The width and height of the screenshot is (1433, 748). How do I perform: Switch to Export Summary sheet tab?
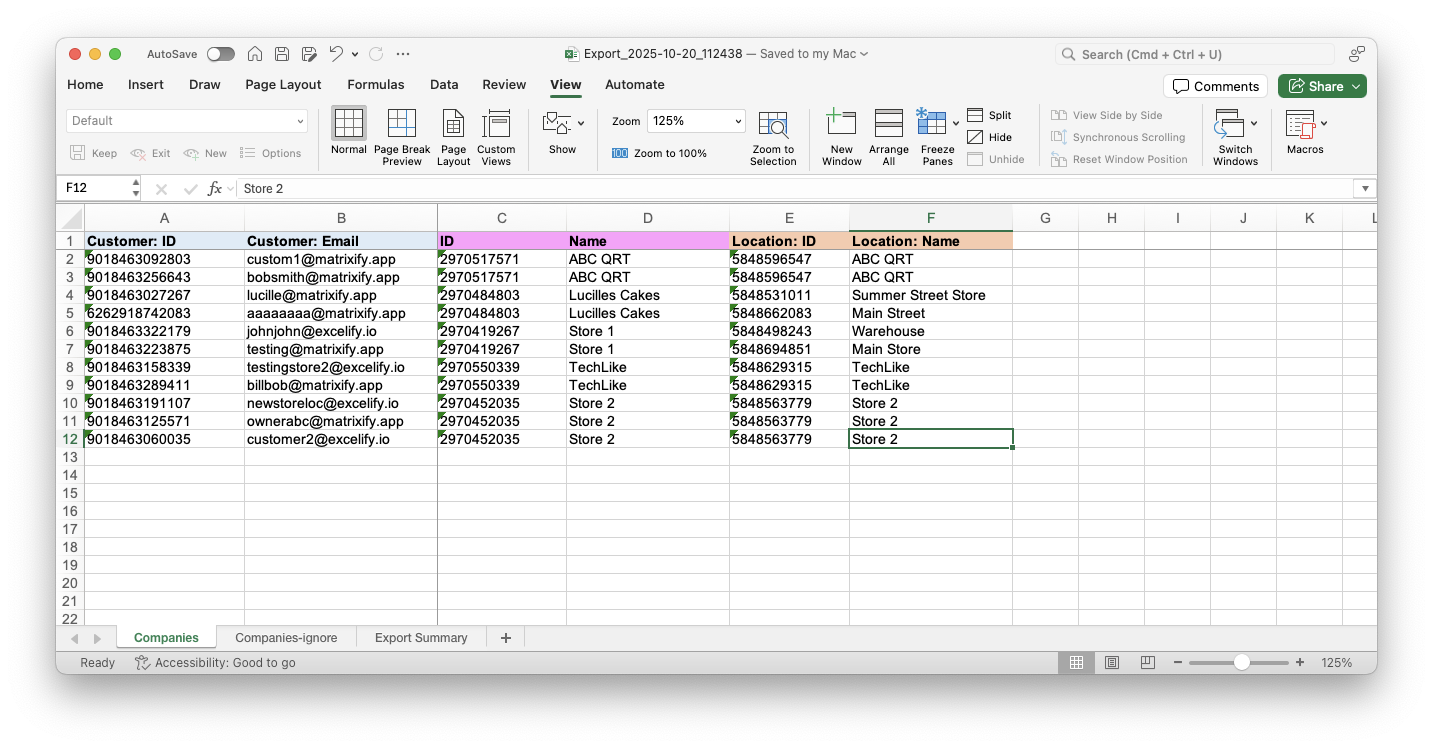point(421,638)
